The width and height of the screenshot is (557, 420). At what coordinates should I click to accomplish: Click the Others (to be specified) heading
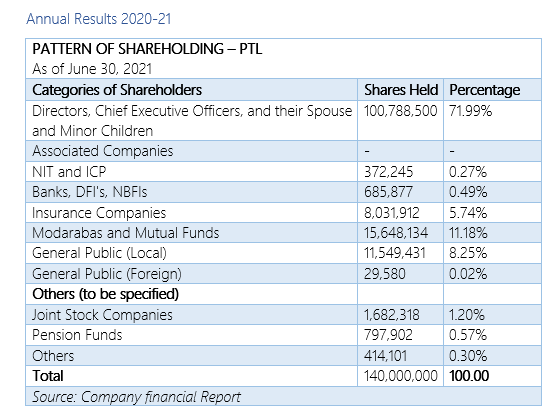(106, 294)
